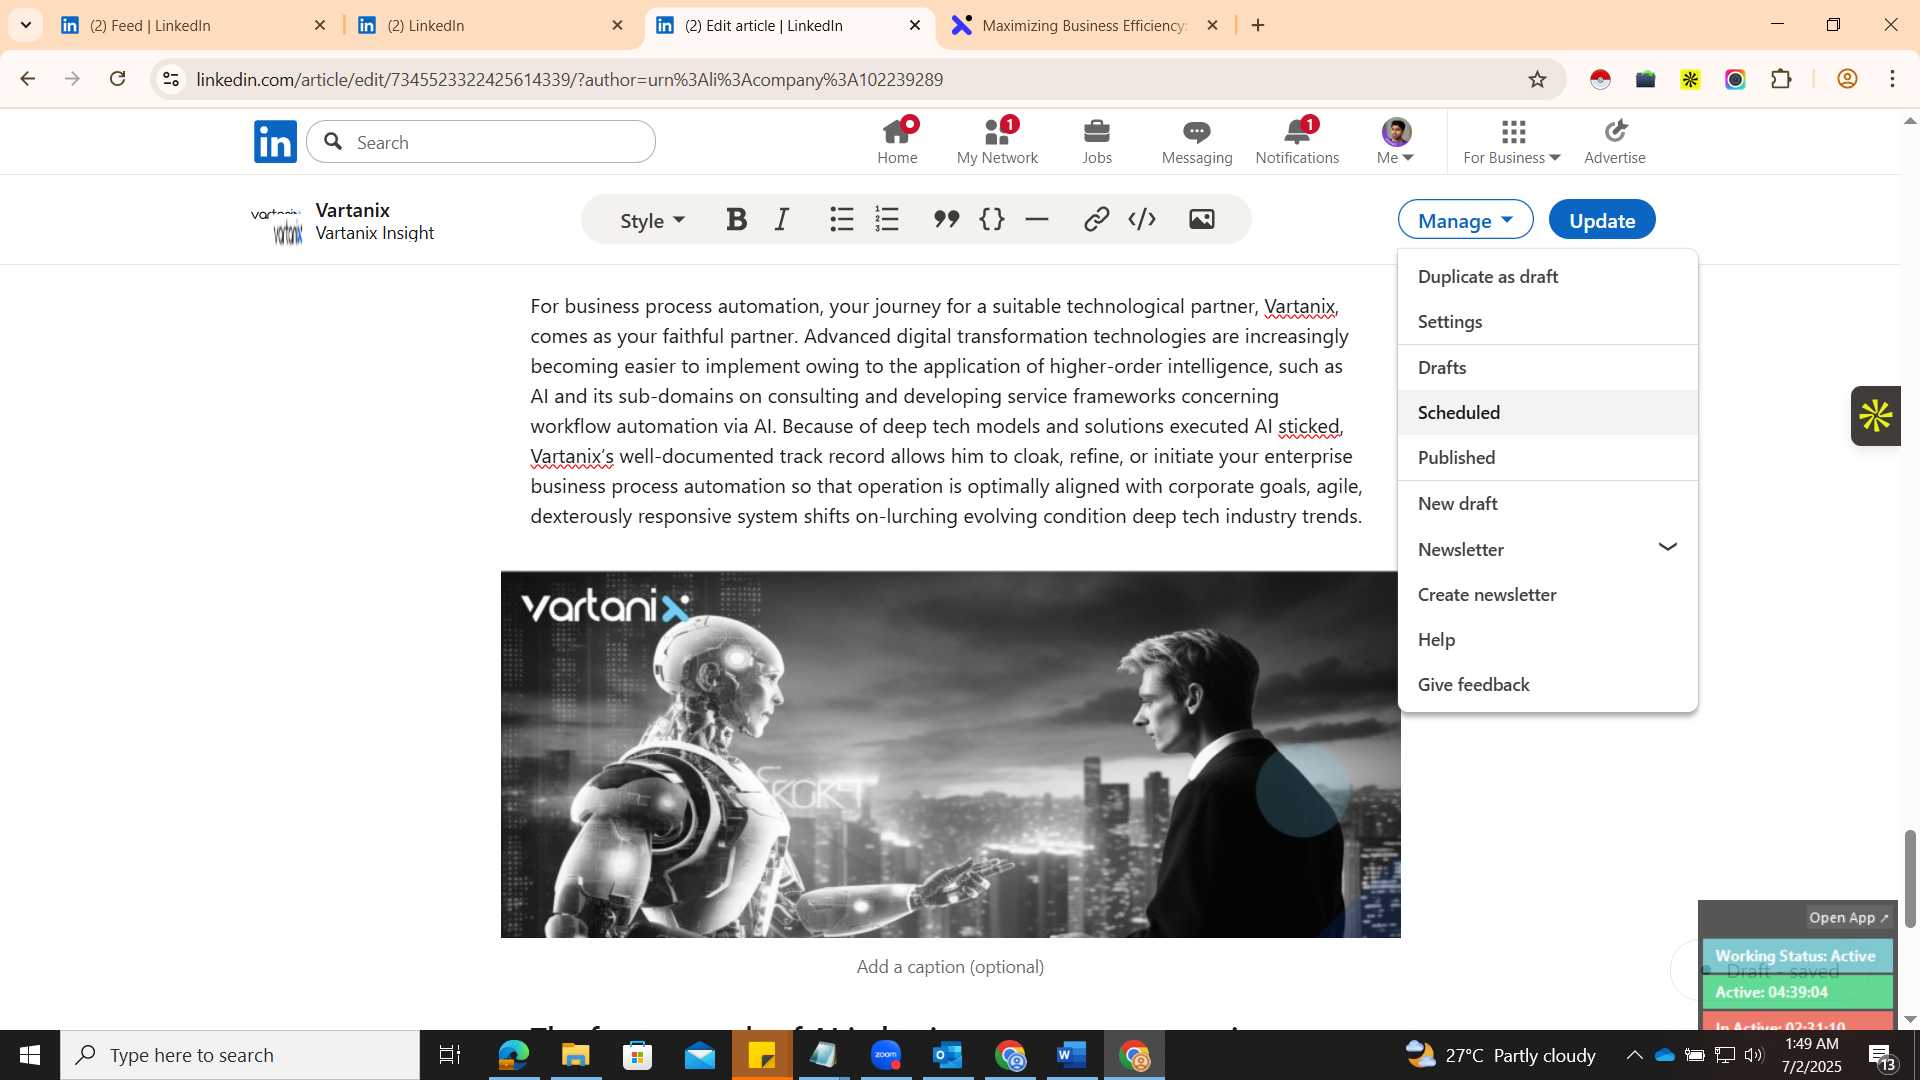Open the browser tab list dropdown

[26, 25]
